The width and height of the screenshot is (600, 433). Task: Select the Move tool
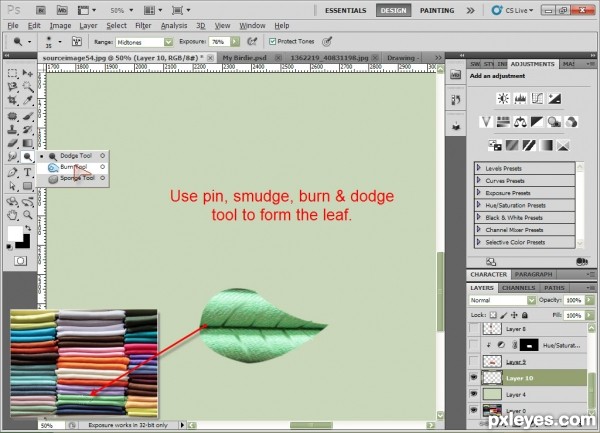[x=28, y=73]
